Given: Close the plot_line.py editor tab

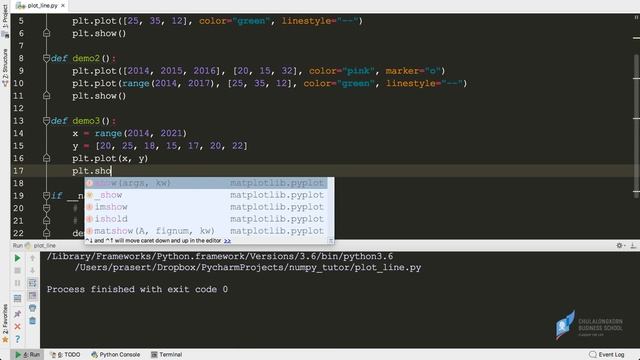Looking at the screenshot, I should tap(63, 6).
